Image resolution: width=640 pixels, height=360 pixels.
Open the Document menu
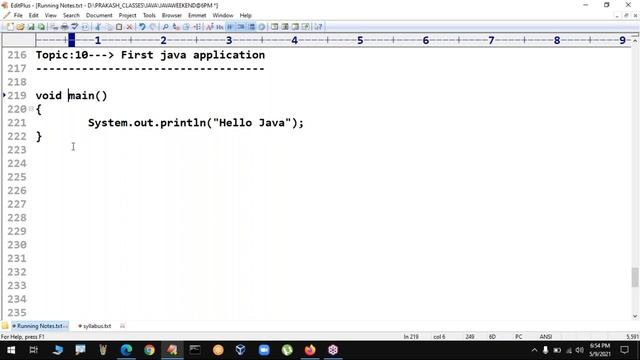[x=99, y=15]
